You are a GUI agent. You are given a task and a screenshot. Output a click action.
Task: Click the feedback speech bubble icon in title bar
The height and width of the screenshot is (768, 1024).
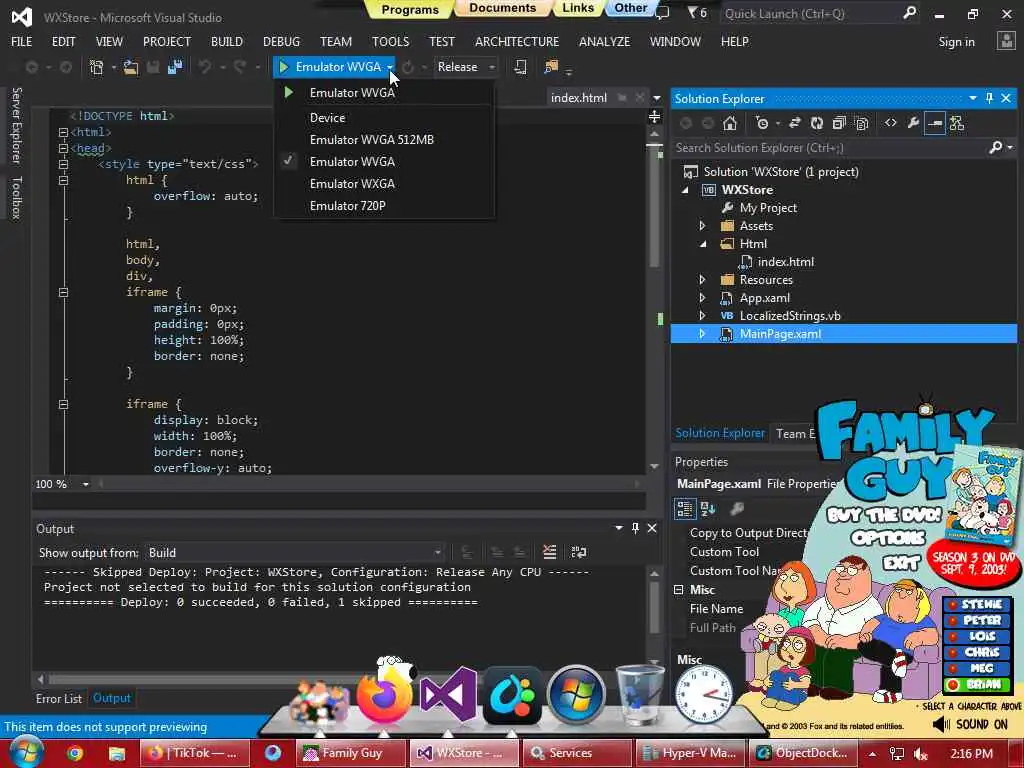[x=663, y=12]
